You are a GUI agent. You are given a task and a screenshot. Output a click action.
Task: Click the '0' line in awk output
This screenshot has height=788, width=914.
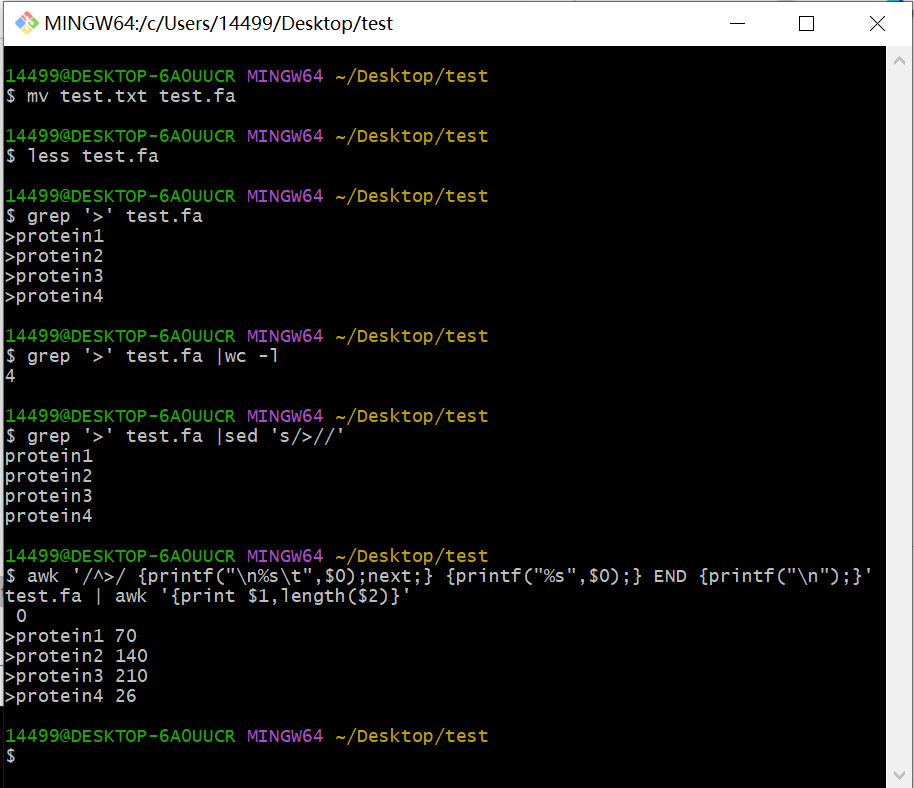click(x=22, y=616)
